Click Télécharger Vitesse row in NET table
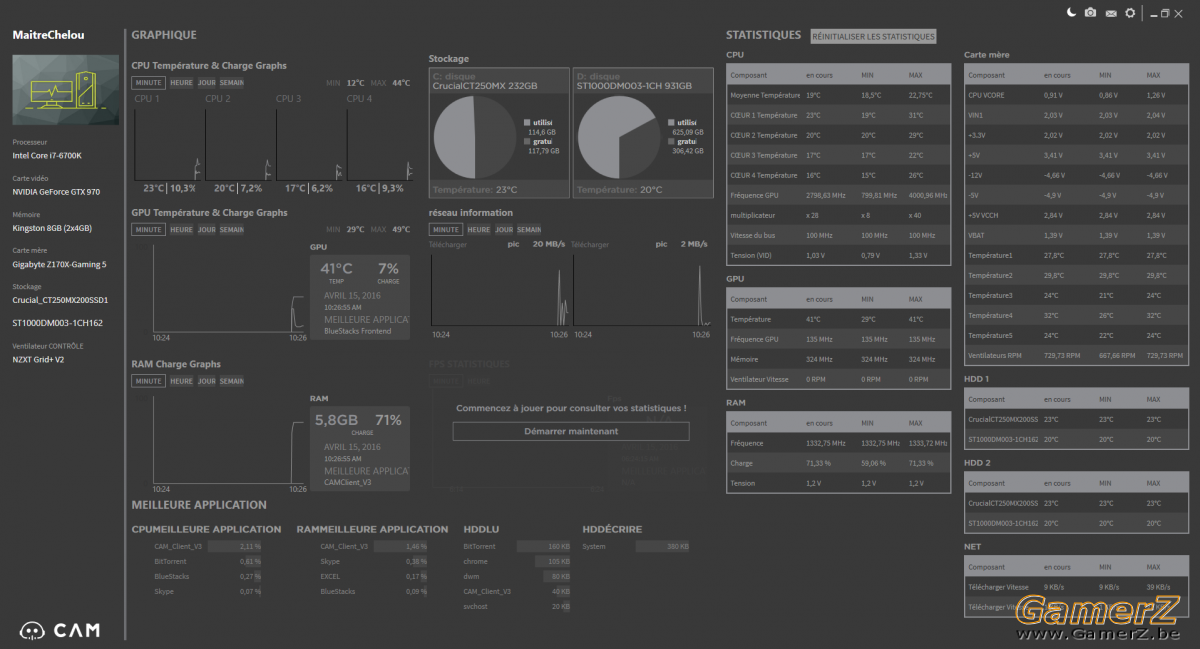This screenshot has width=1200, height=649. 1076,587
